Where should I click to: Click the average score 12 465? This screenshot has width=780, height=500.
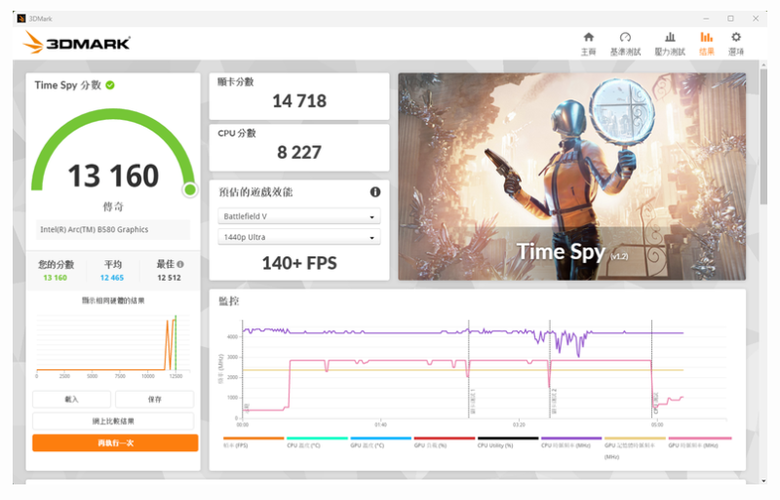(x=112, y=278)
